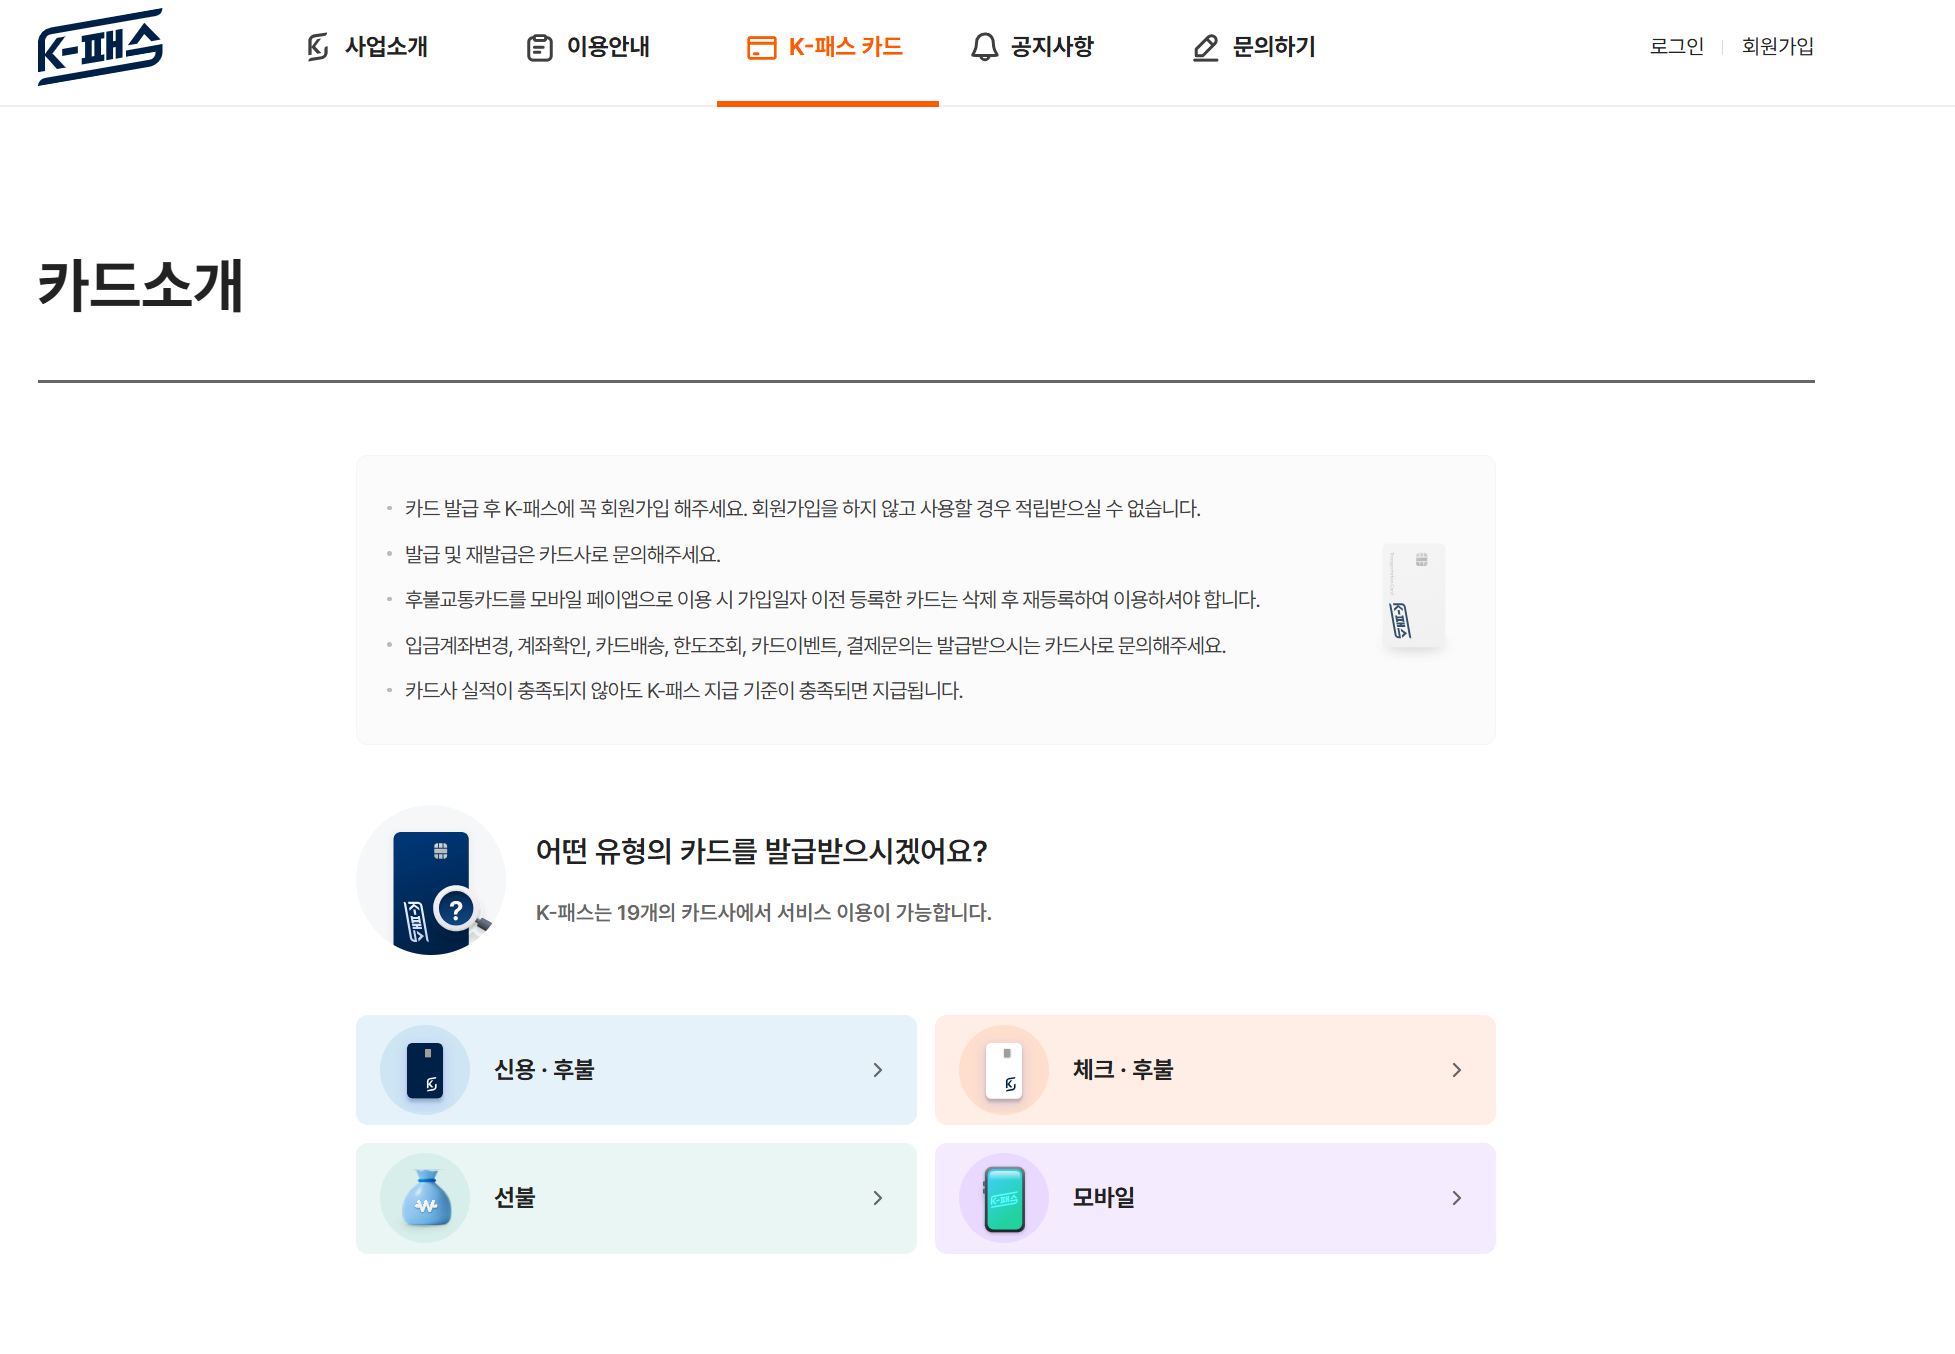
Task: Click the 회원가입 link
Action: [x=1777, y=46]
